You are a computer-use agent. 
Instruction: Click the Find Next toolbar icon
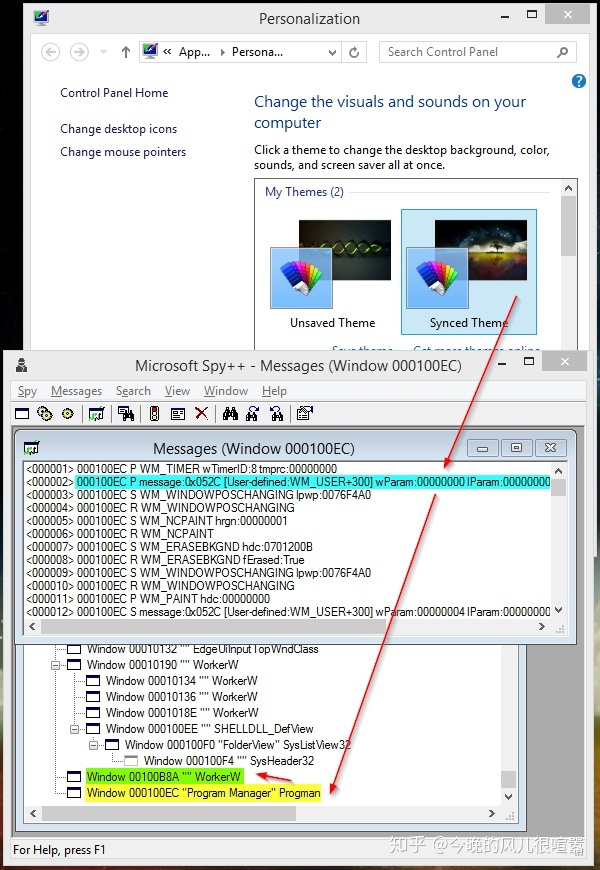tap(253, 413)
